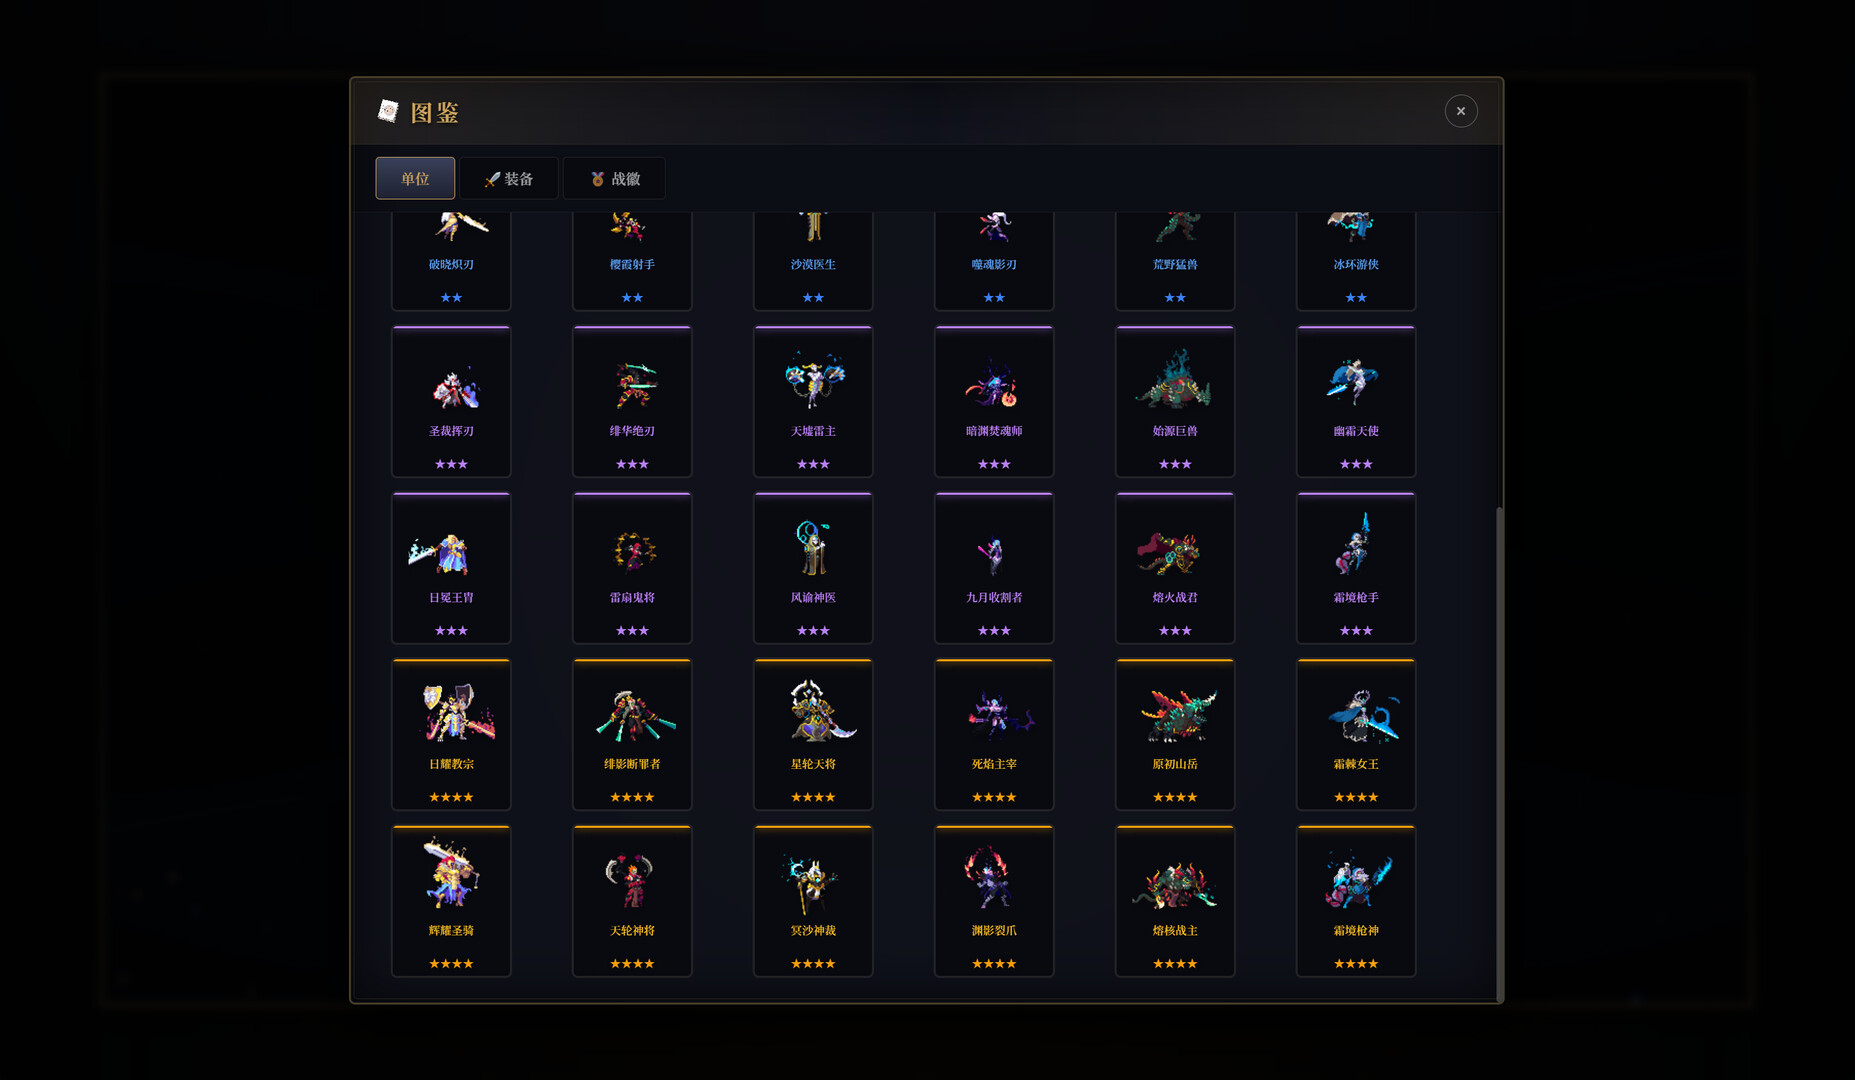Select the 单位 tab
Image resolution: width=1855 pixels, height=1080 pixels.
click(x=415, y=178)
